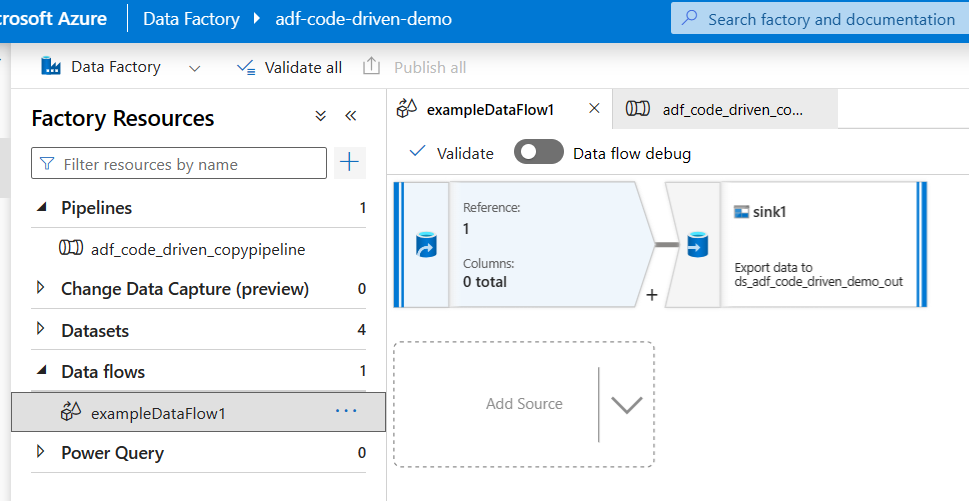Expand all resources with double chevron icon
This screenshot has width=969, height=501.
coord(320,116)
